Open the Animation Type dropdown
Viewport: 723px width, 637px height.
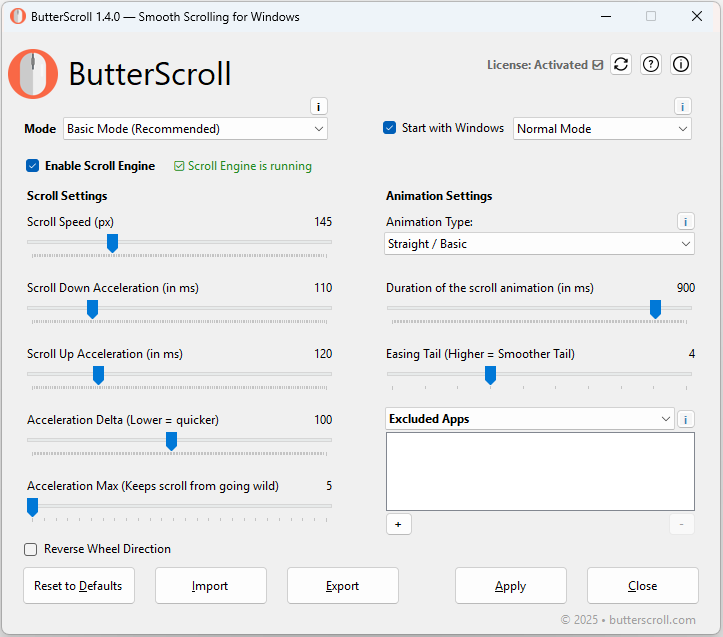[540, 244]
